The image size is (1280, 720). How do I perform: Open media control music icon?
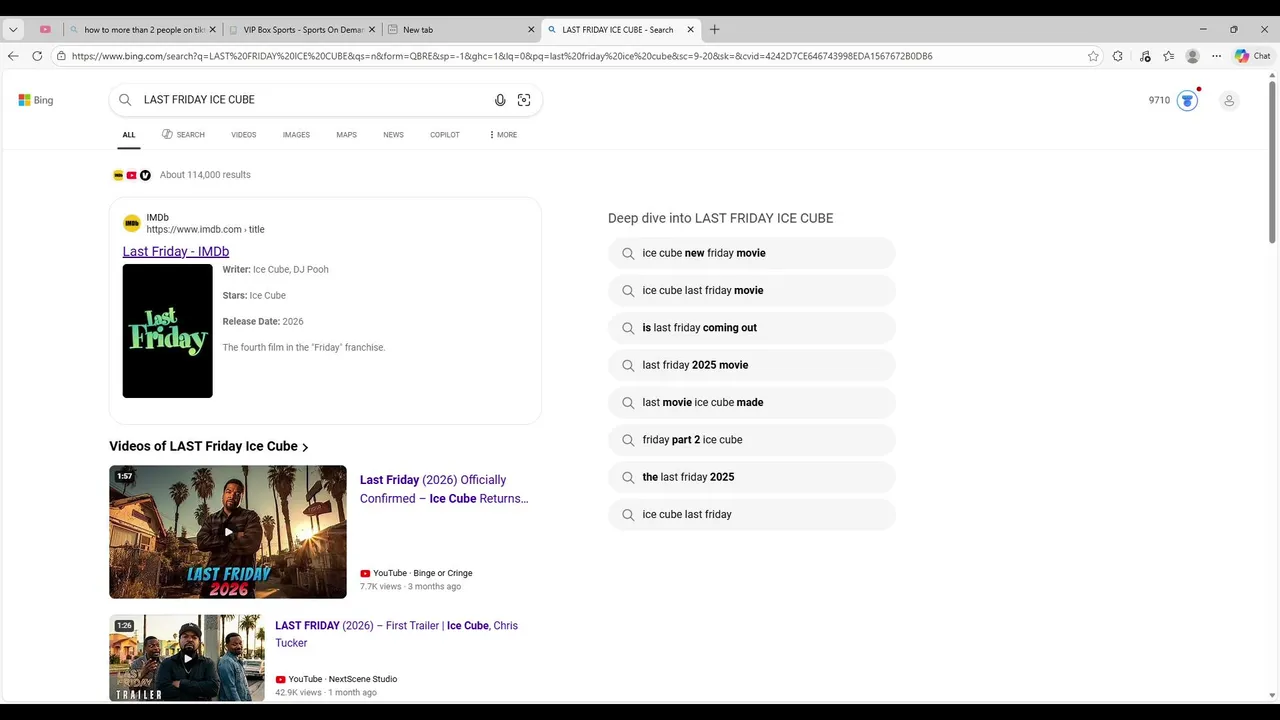coord(1145,56)
